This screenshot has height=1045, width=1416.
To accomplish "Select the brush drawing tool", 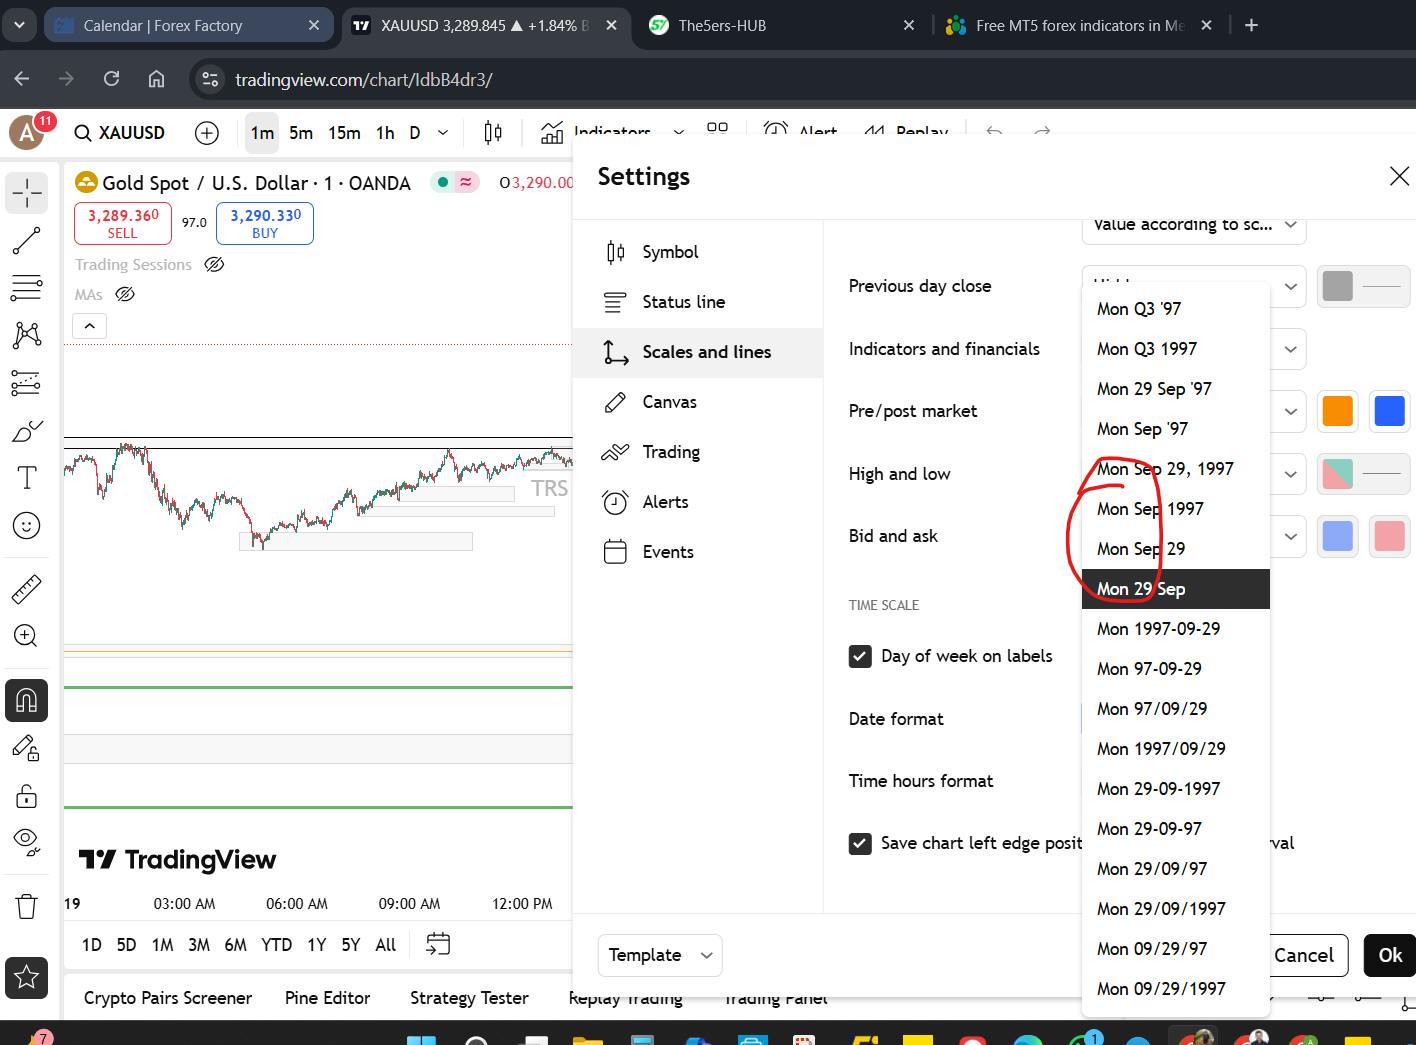I will coord(26,431).
